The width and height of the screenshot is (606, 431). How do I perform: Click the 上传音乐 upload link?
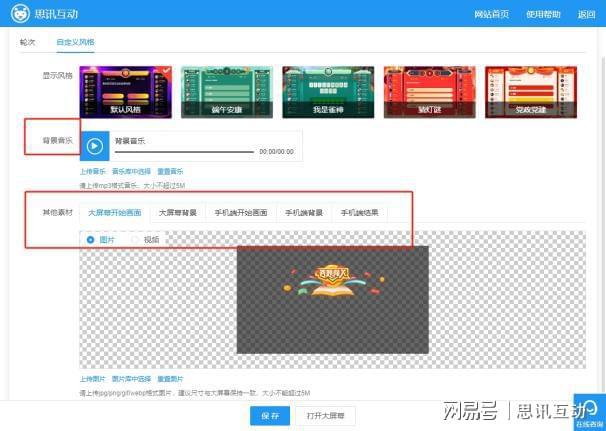(92, 171)
